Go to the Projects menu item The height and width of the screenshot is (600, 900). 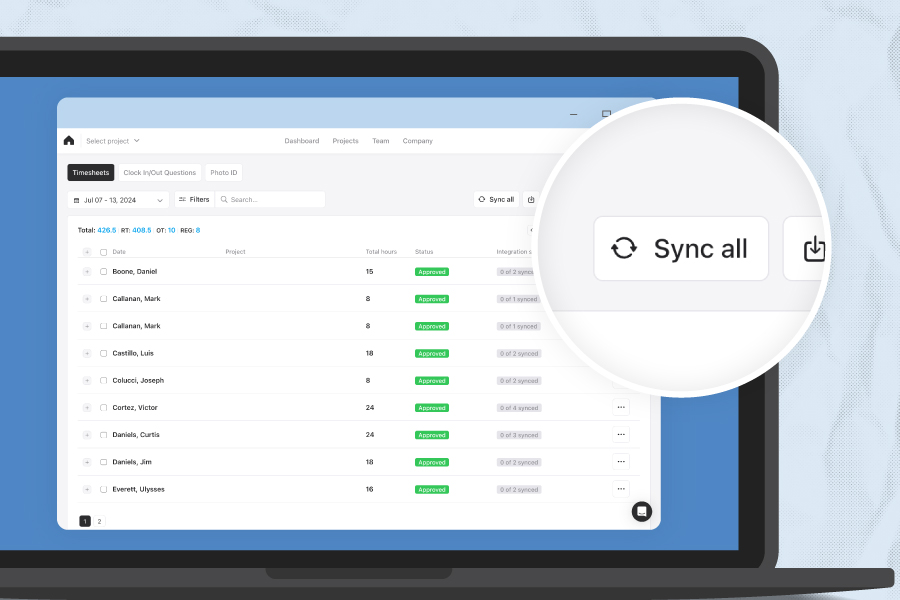(x=345, y=141)
